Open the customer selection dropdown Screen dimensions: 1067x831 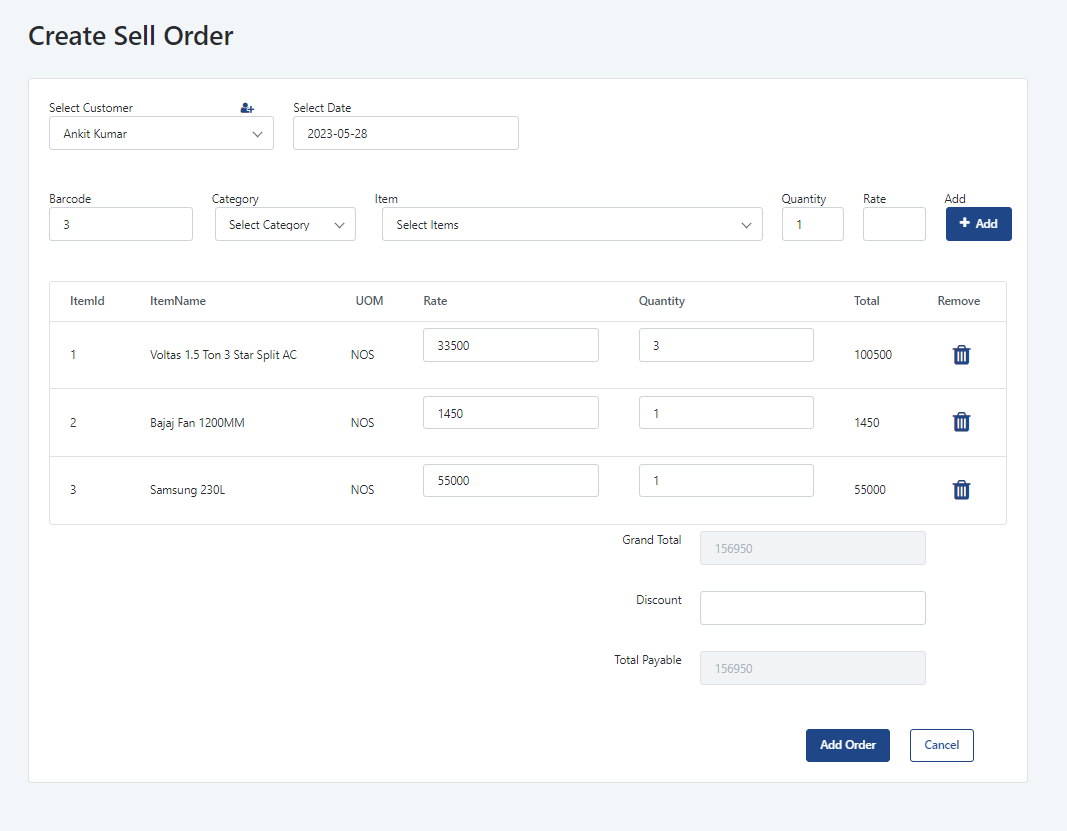[x=161, y=133]
